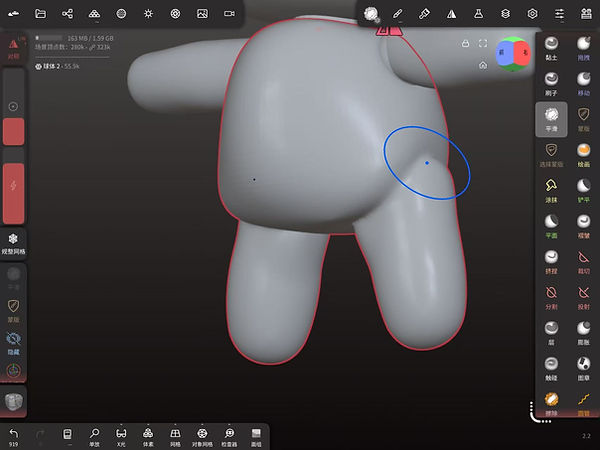Toggle the symmetry (对称) warning button
The width and height of the screenshot is (600, 450).
13,49
